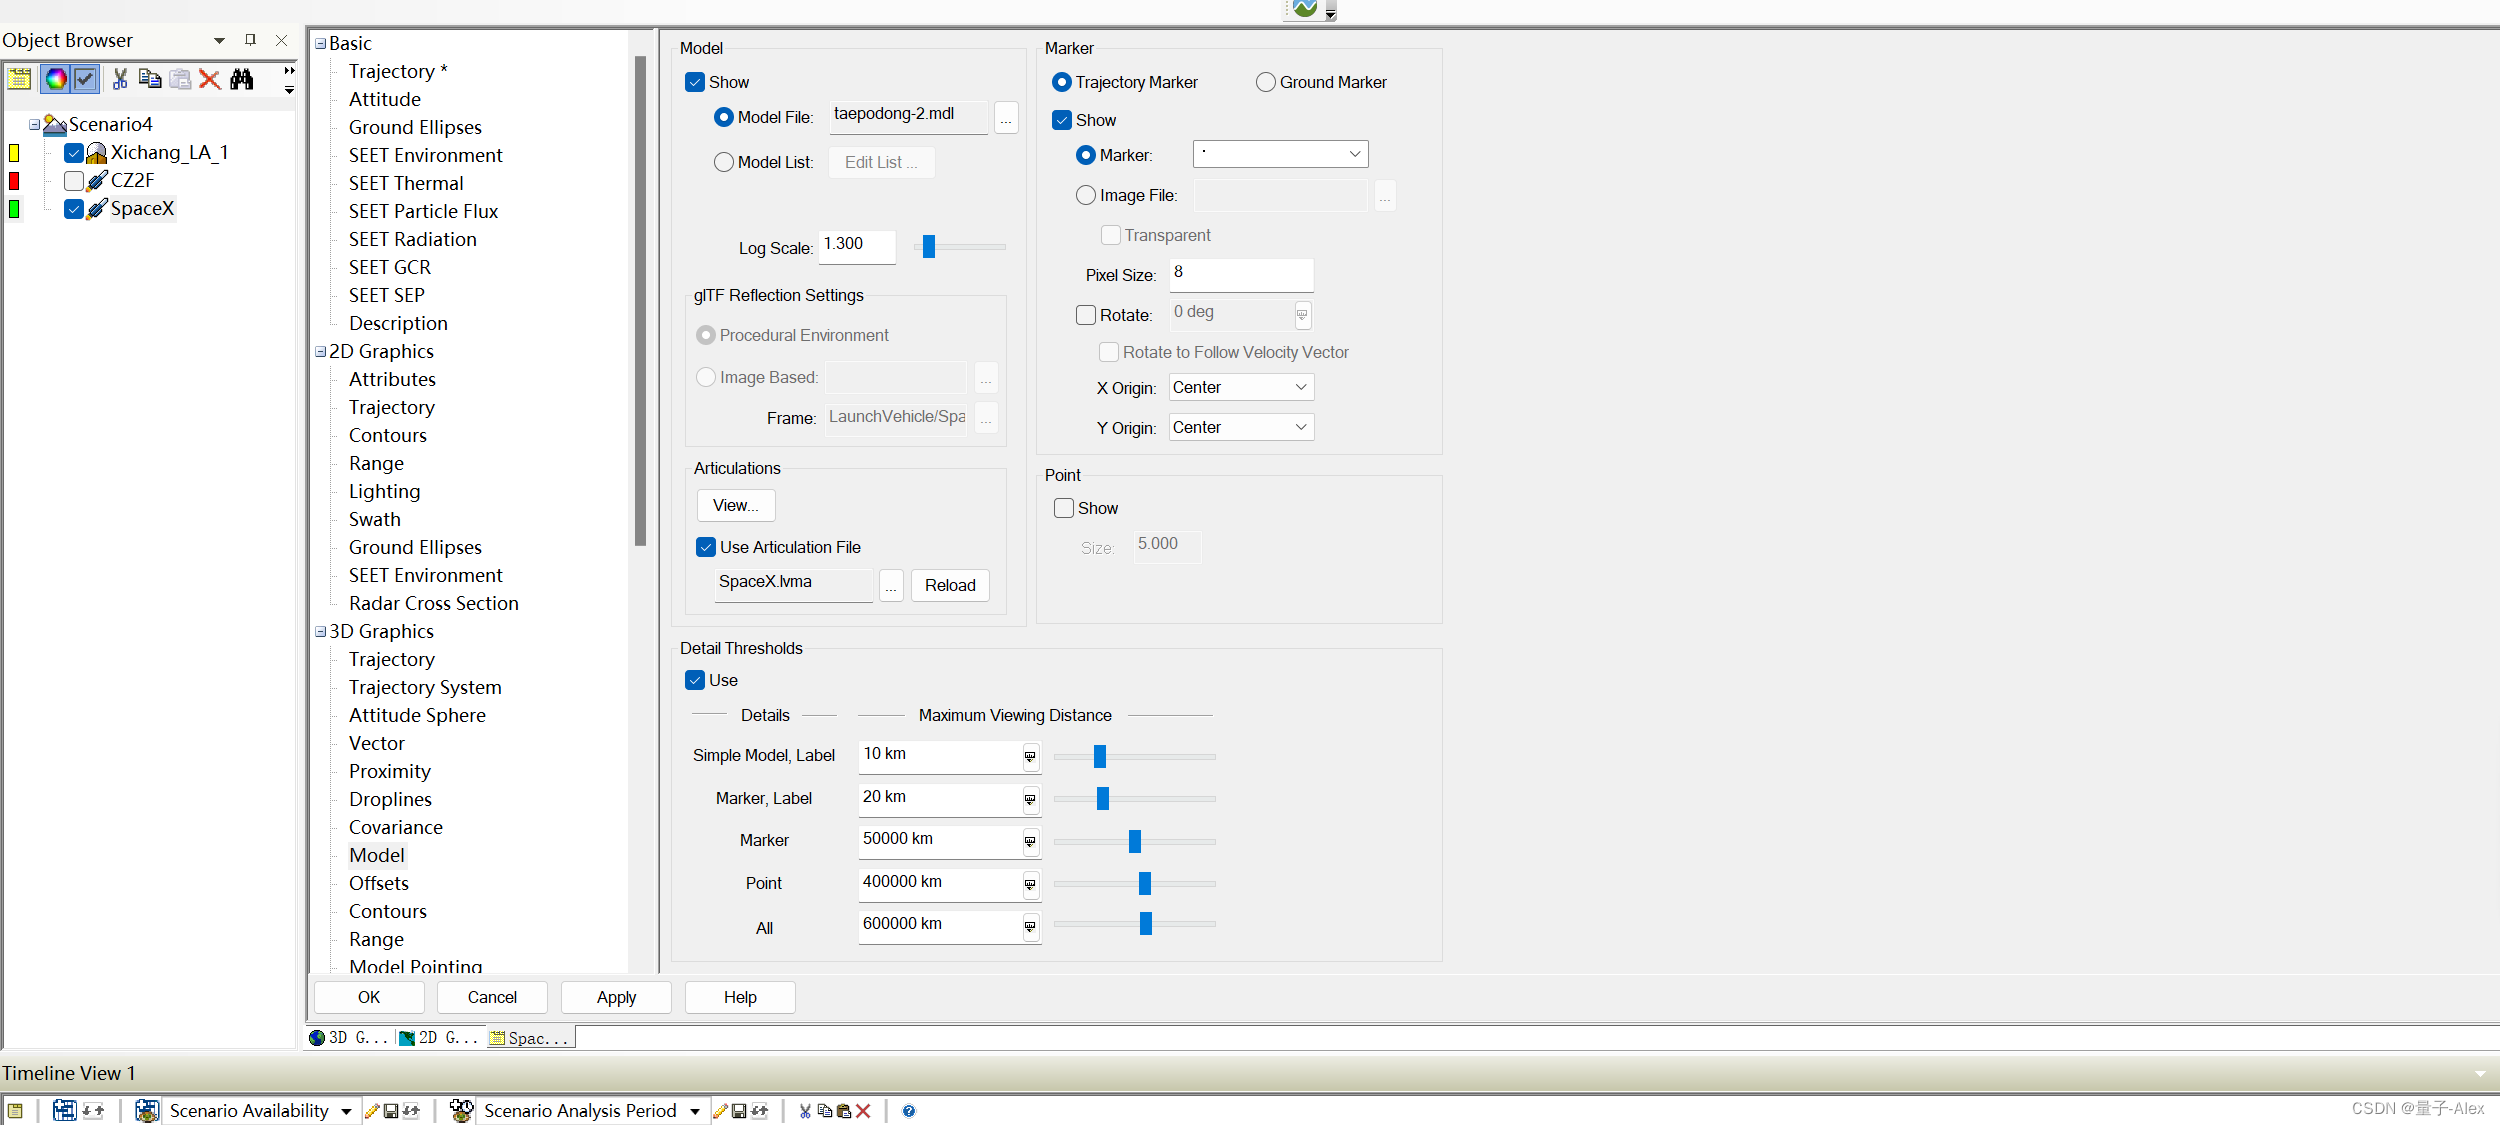Click the Pixel Size input field
The width and height of the screenshot is (2500, 1125).
(x=1240, y=274)
